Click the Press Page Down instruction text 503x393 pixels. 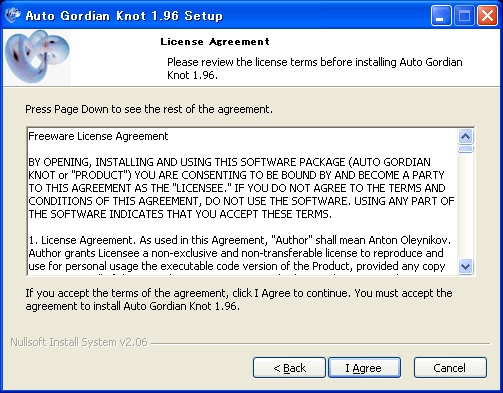pos(149,109)
